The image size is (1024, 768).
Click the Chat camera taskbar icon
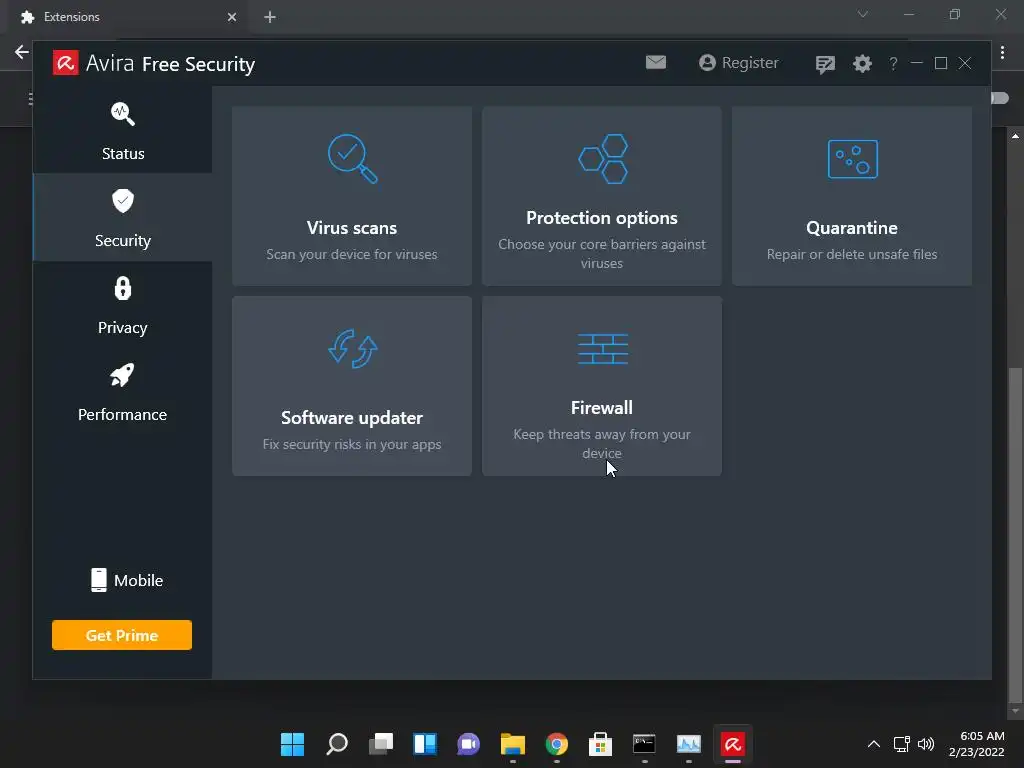(468, 744)
